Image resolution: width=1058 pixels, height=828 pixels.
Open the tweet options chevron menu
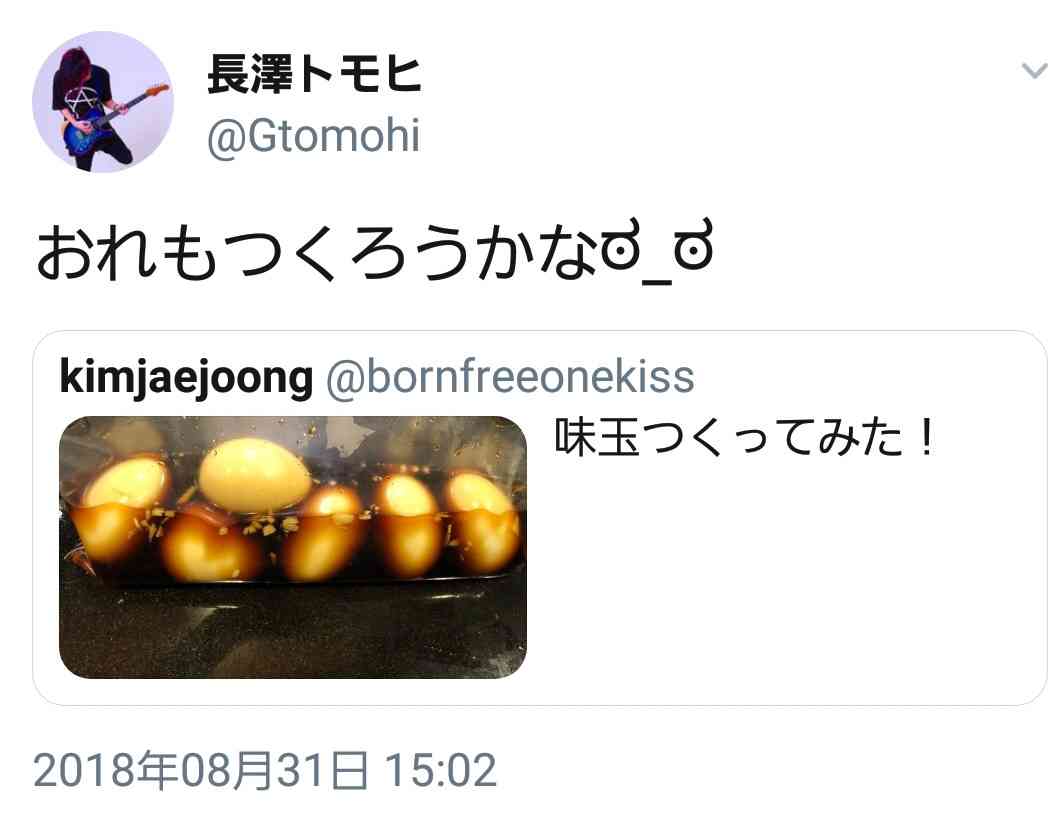pyautogui.click(x=1034, y=70)
